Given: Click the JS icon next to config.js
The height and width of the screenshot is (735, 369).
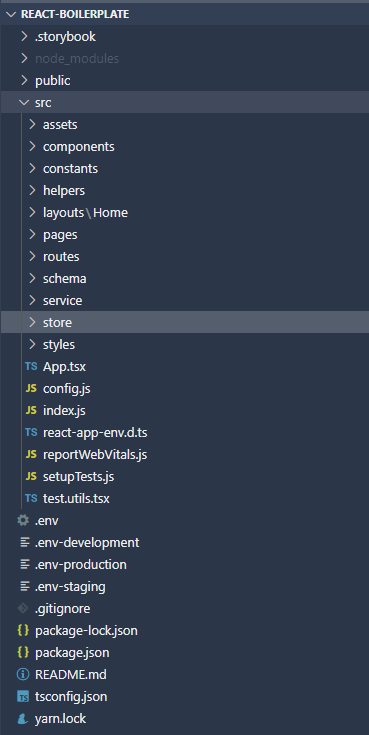Looking at the screenshot, I should (31, 389).
